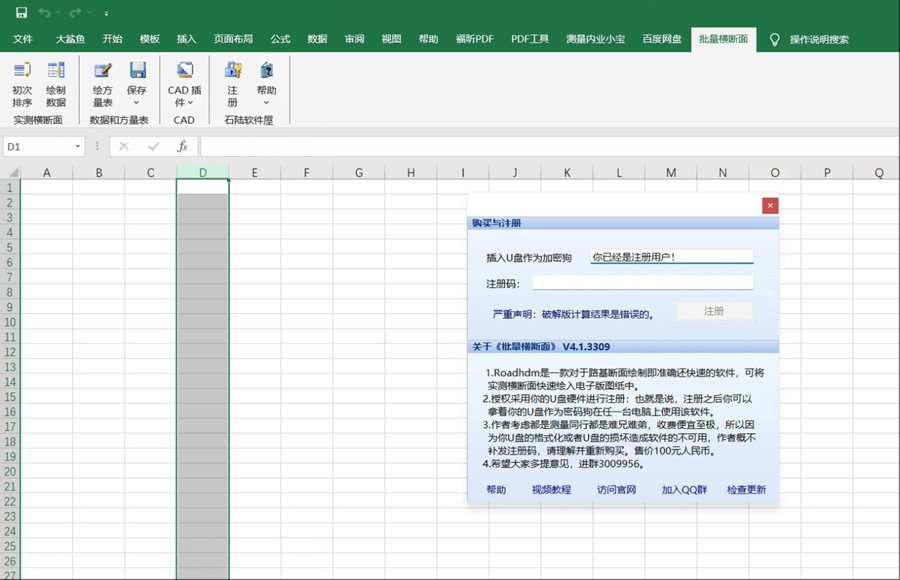Click the 绘方量表 ribbon icon
The width and height of the screenshot is (900, 580).
pos(103,84)
